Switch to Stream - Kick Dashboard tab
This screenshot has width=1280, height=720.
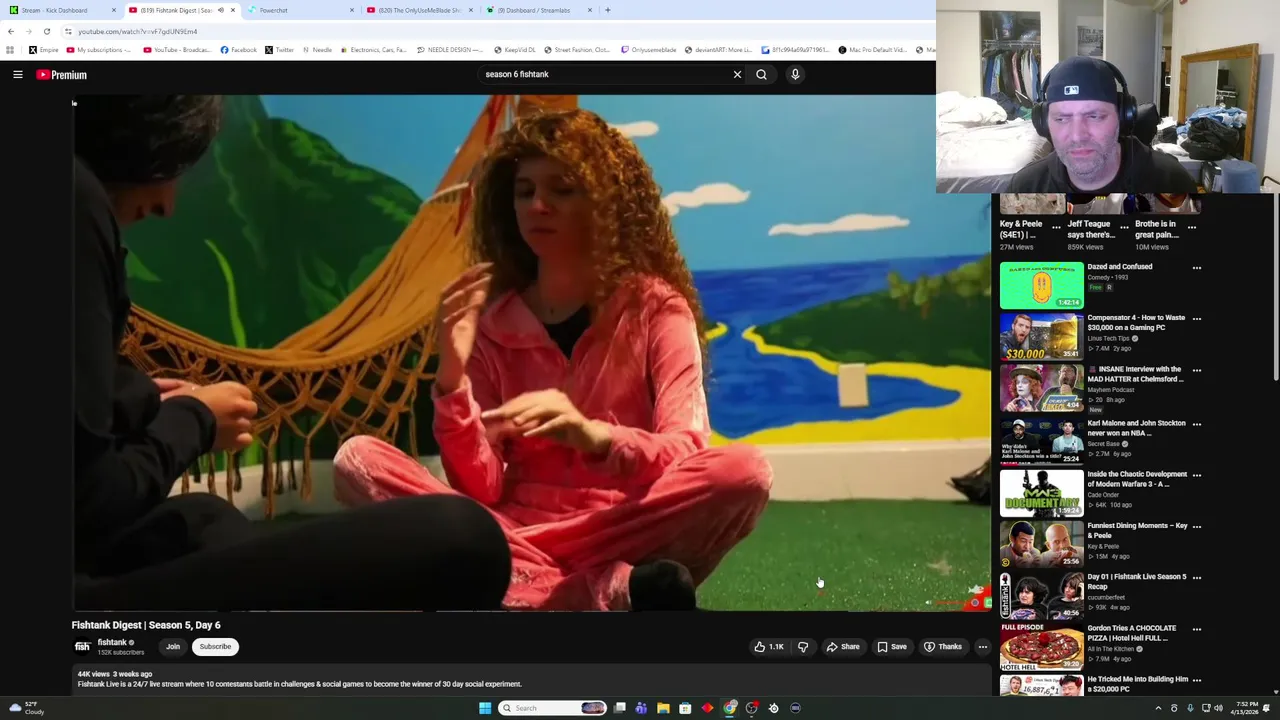point(62,10)
